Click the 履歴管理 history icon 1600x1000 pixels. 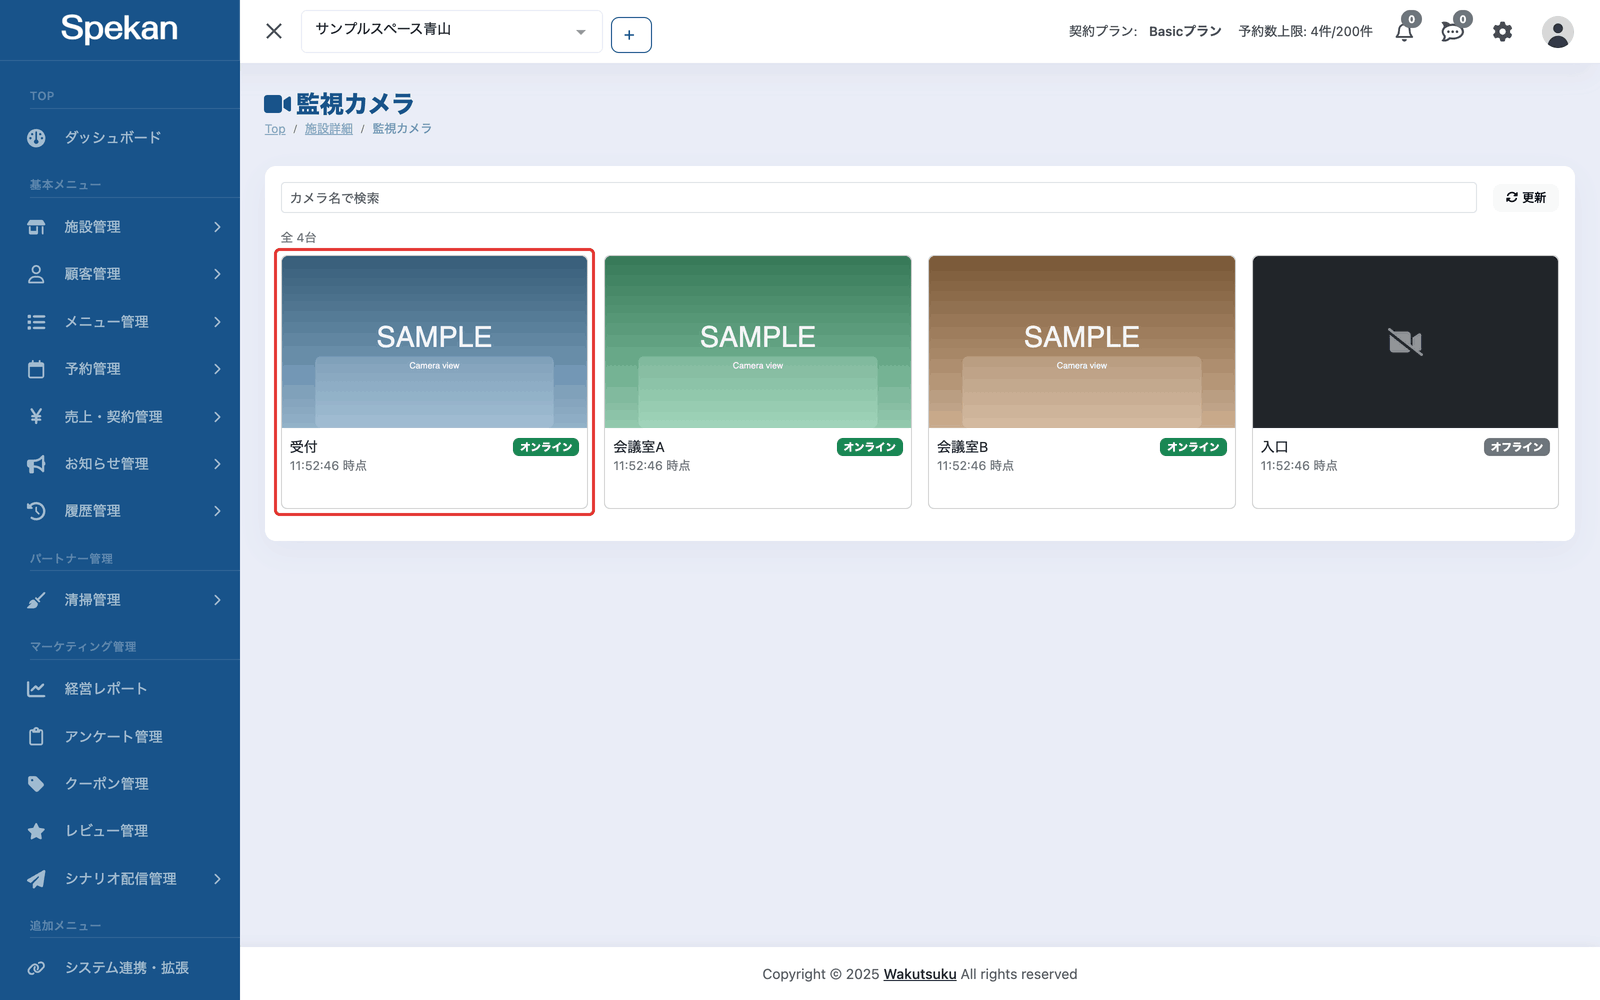36,511
